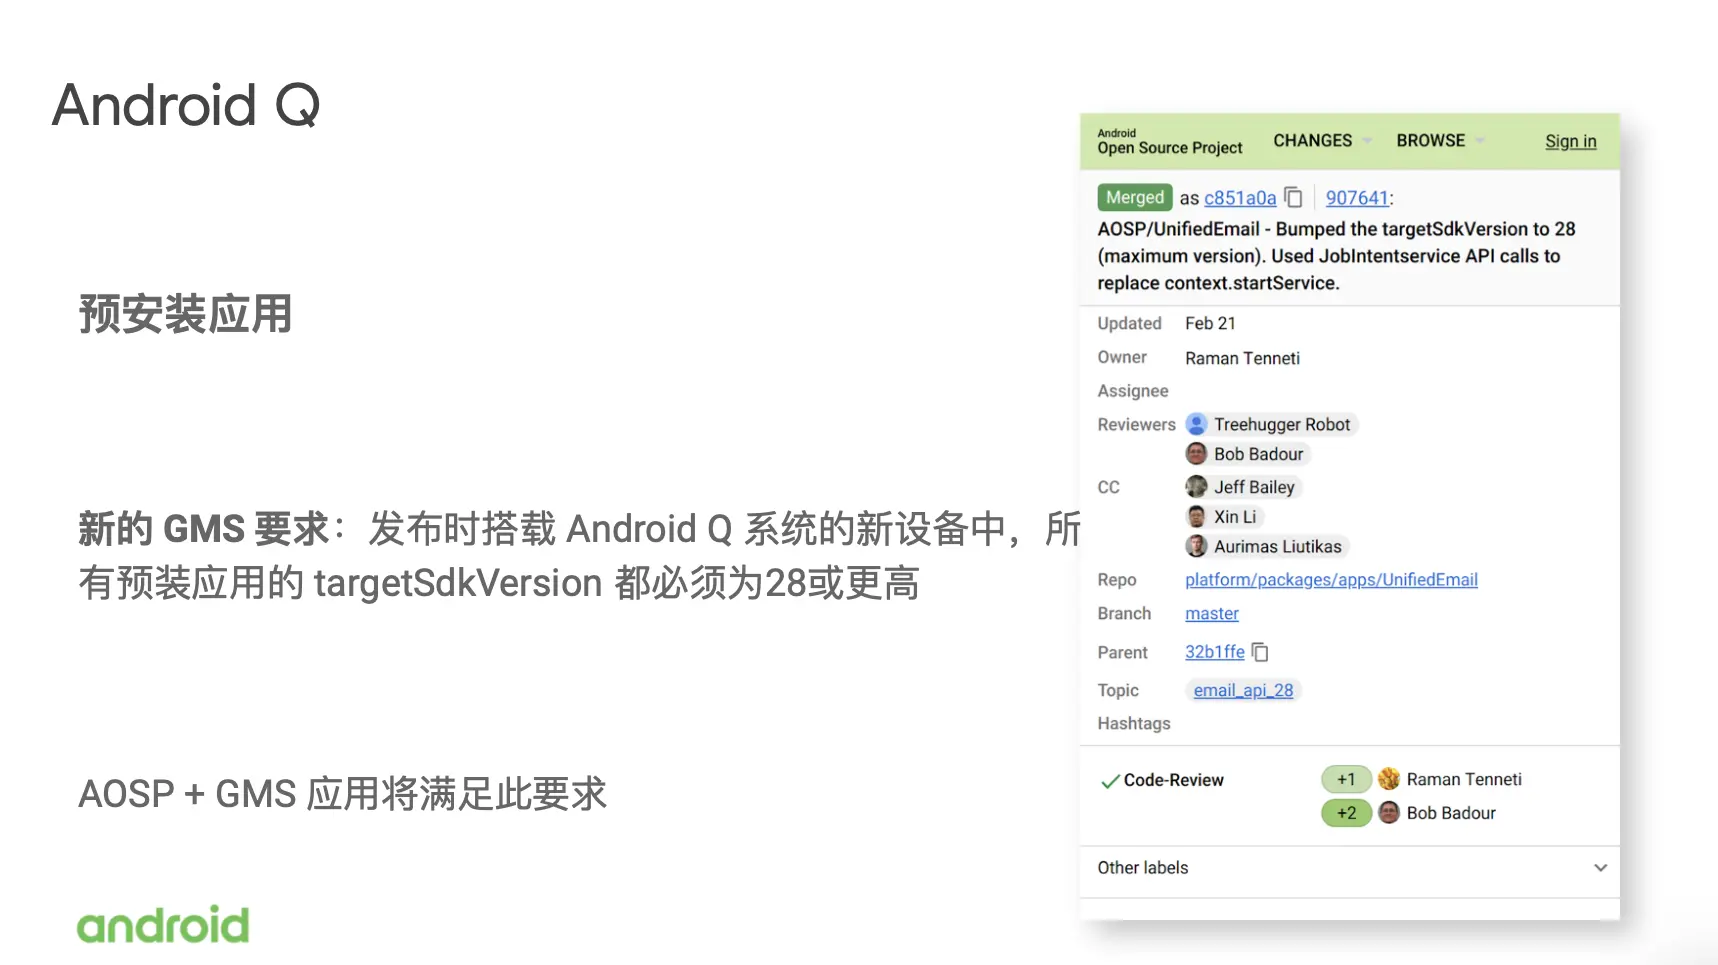
Task: Click the +2 vote chip
Action: click(1346, 813)
